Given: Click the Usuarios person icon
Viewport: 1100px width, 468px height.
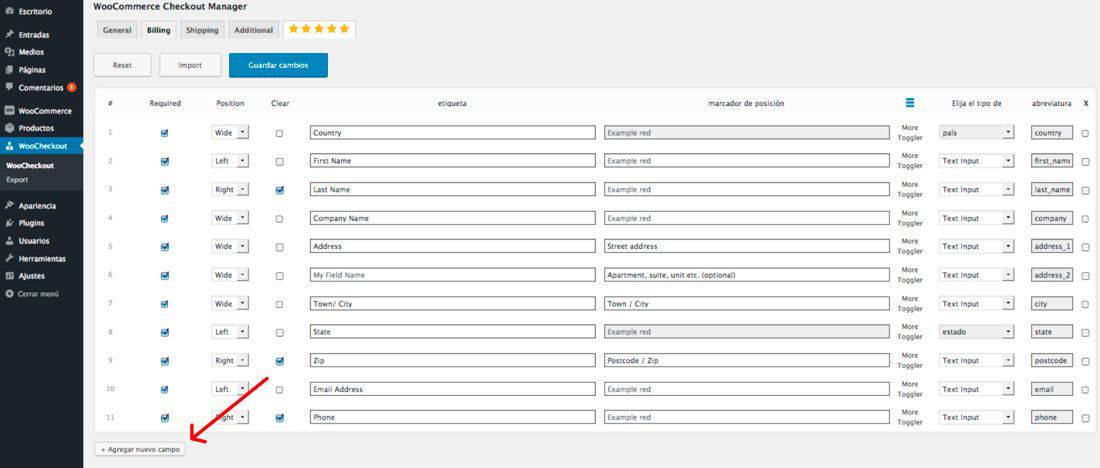Looking at the screenshot, I should coord(9,241).
